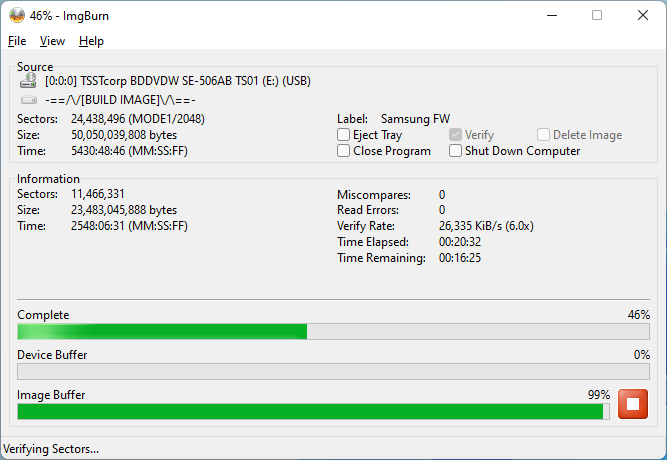The height and width of the screenshot is (460, 667).
Task: Minimize the ImgBurn window
Action: pos(551,15)
